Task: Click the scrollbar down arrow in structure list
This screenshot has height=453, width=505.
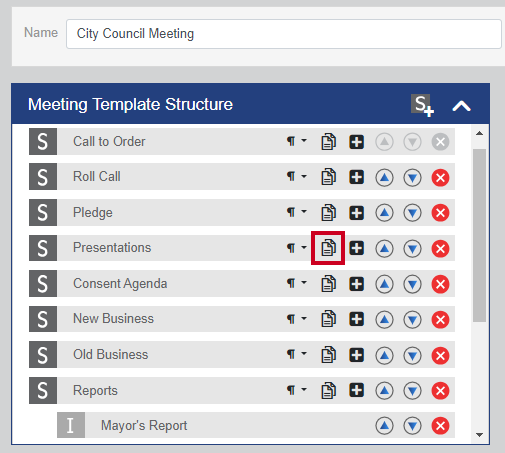Action: [x=480, y=435]
